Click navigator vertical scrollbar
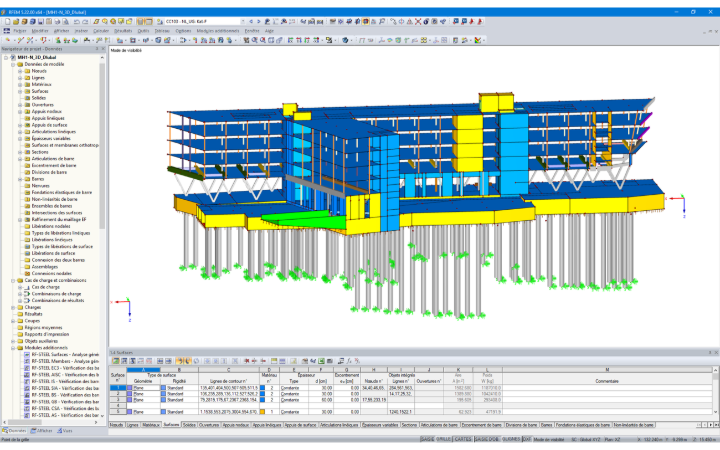 (102, 147)
